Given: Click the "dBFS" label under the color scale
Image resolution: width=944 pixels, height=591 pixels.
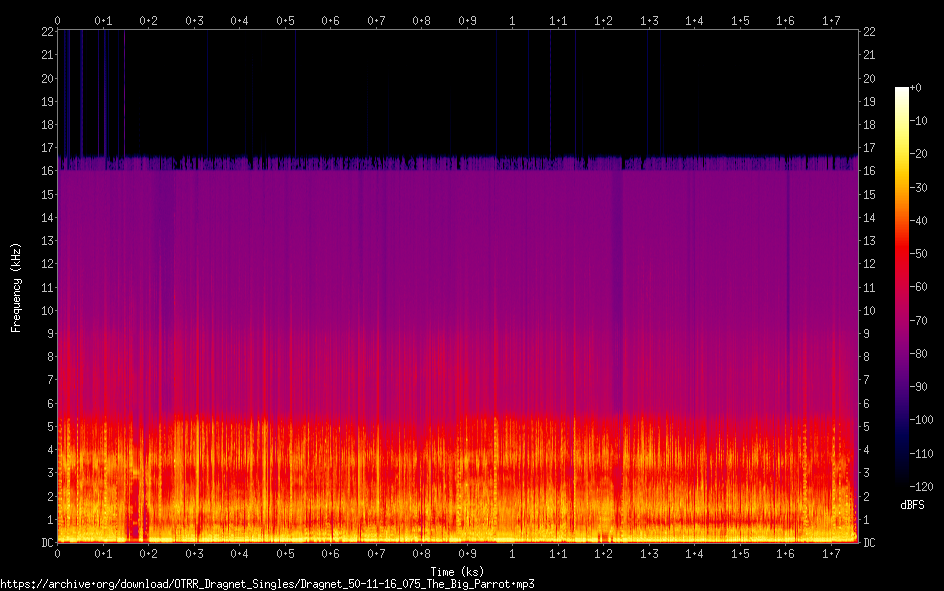Looking at the screenshot, I should coord(912,505).
